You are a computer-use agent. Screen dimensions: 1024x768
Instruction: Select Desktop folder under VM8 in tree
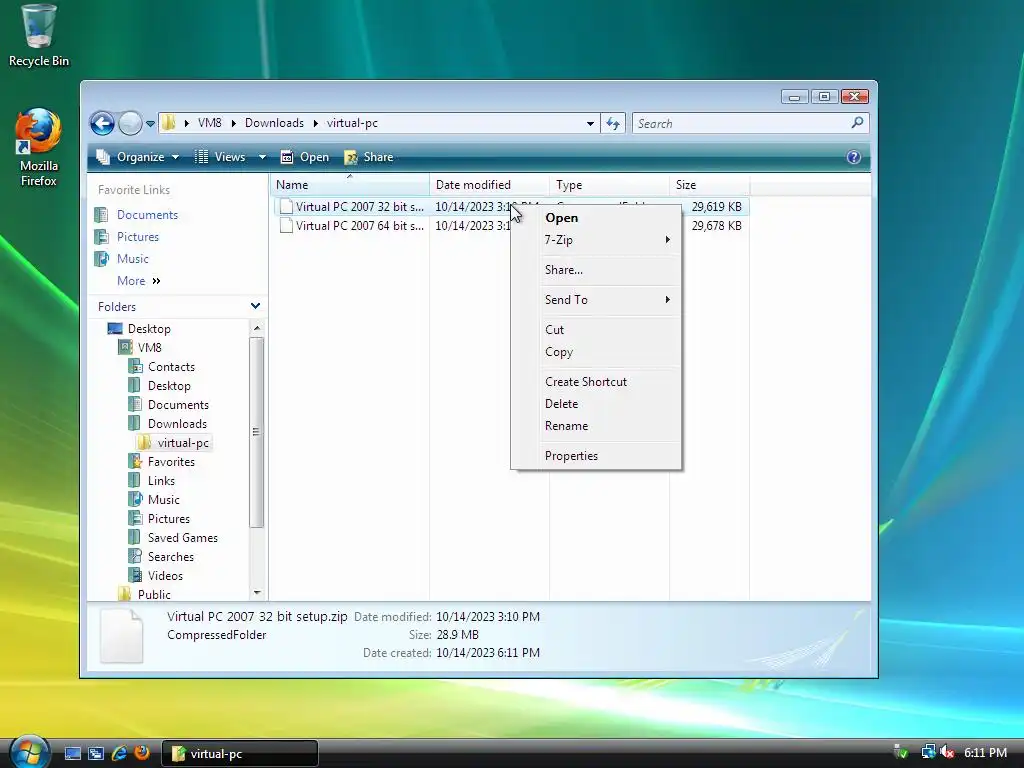(x=159, y=385)
